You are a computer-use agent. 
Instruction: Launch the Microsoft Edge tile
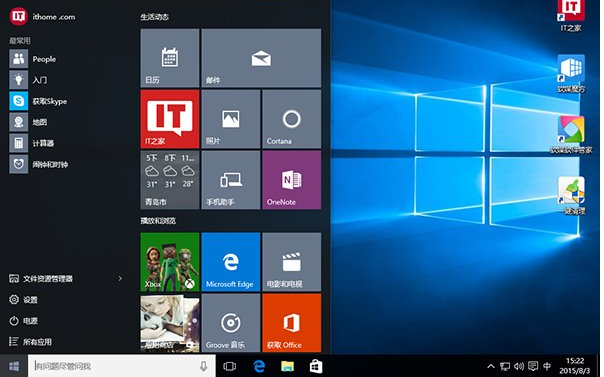231,262
